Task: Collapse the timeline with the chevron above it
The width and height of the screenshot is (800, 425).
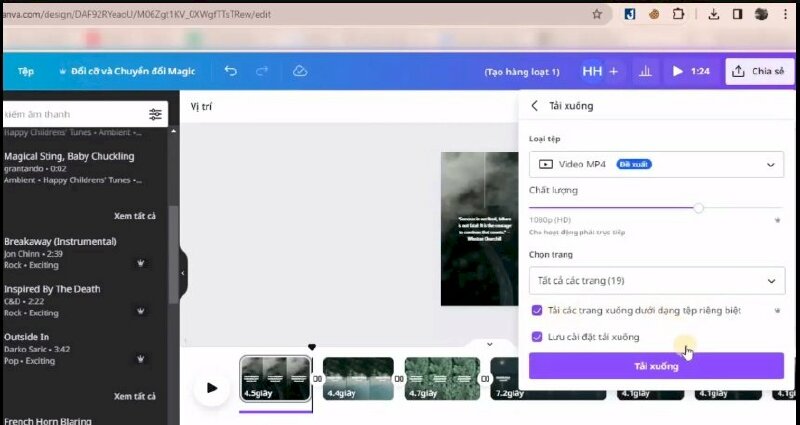Action: pyautogui.click(x=490, y=344)
